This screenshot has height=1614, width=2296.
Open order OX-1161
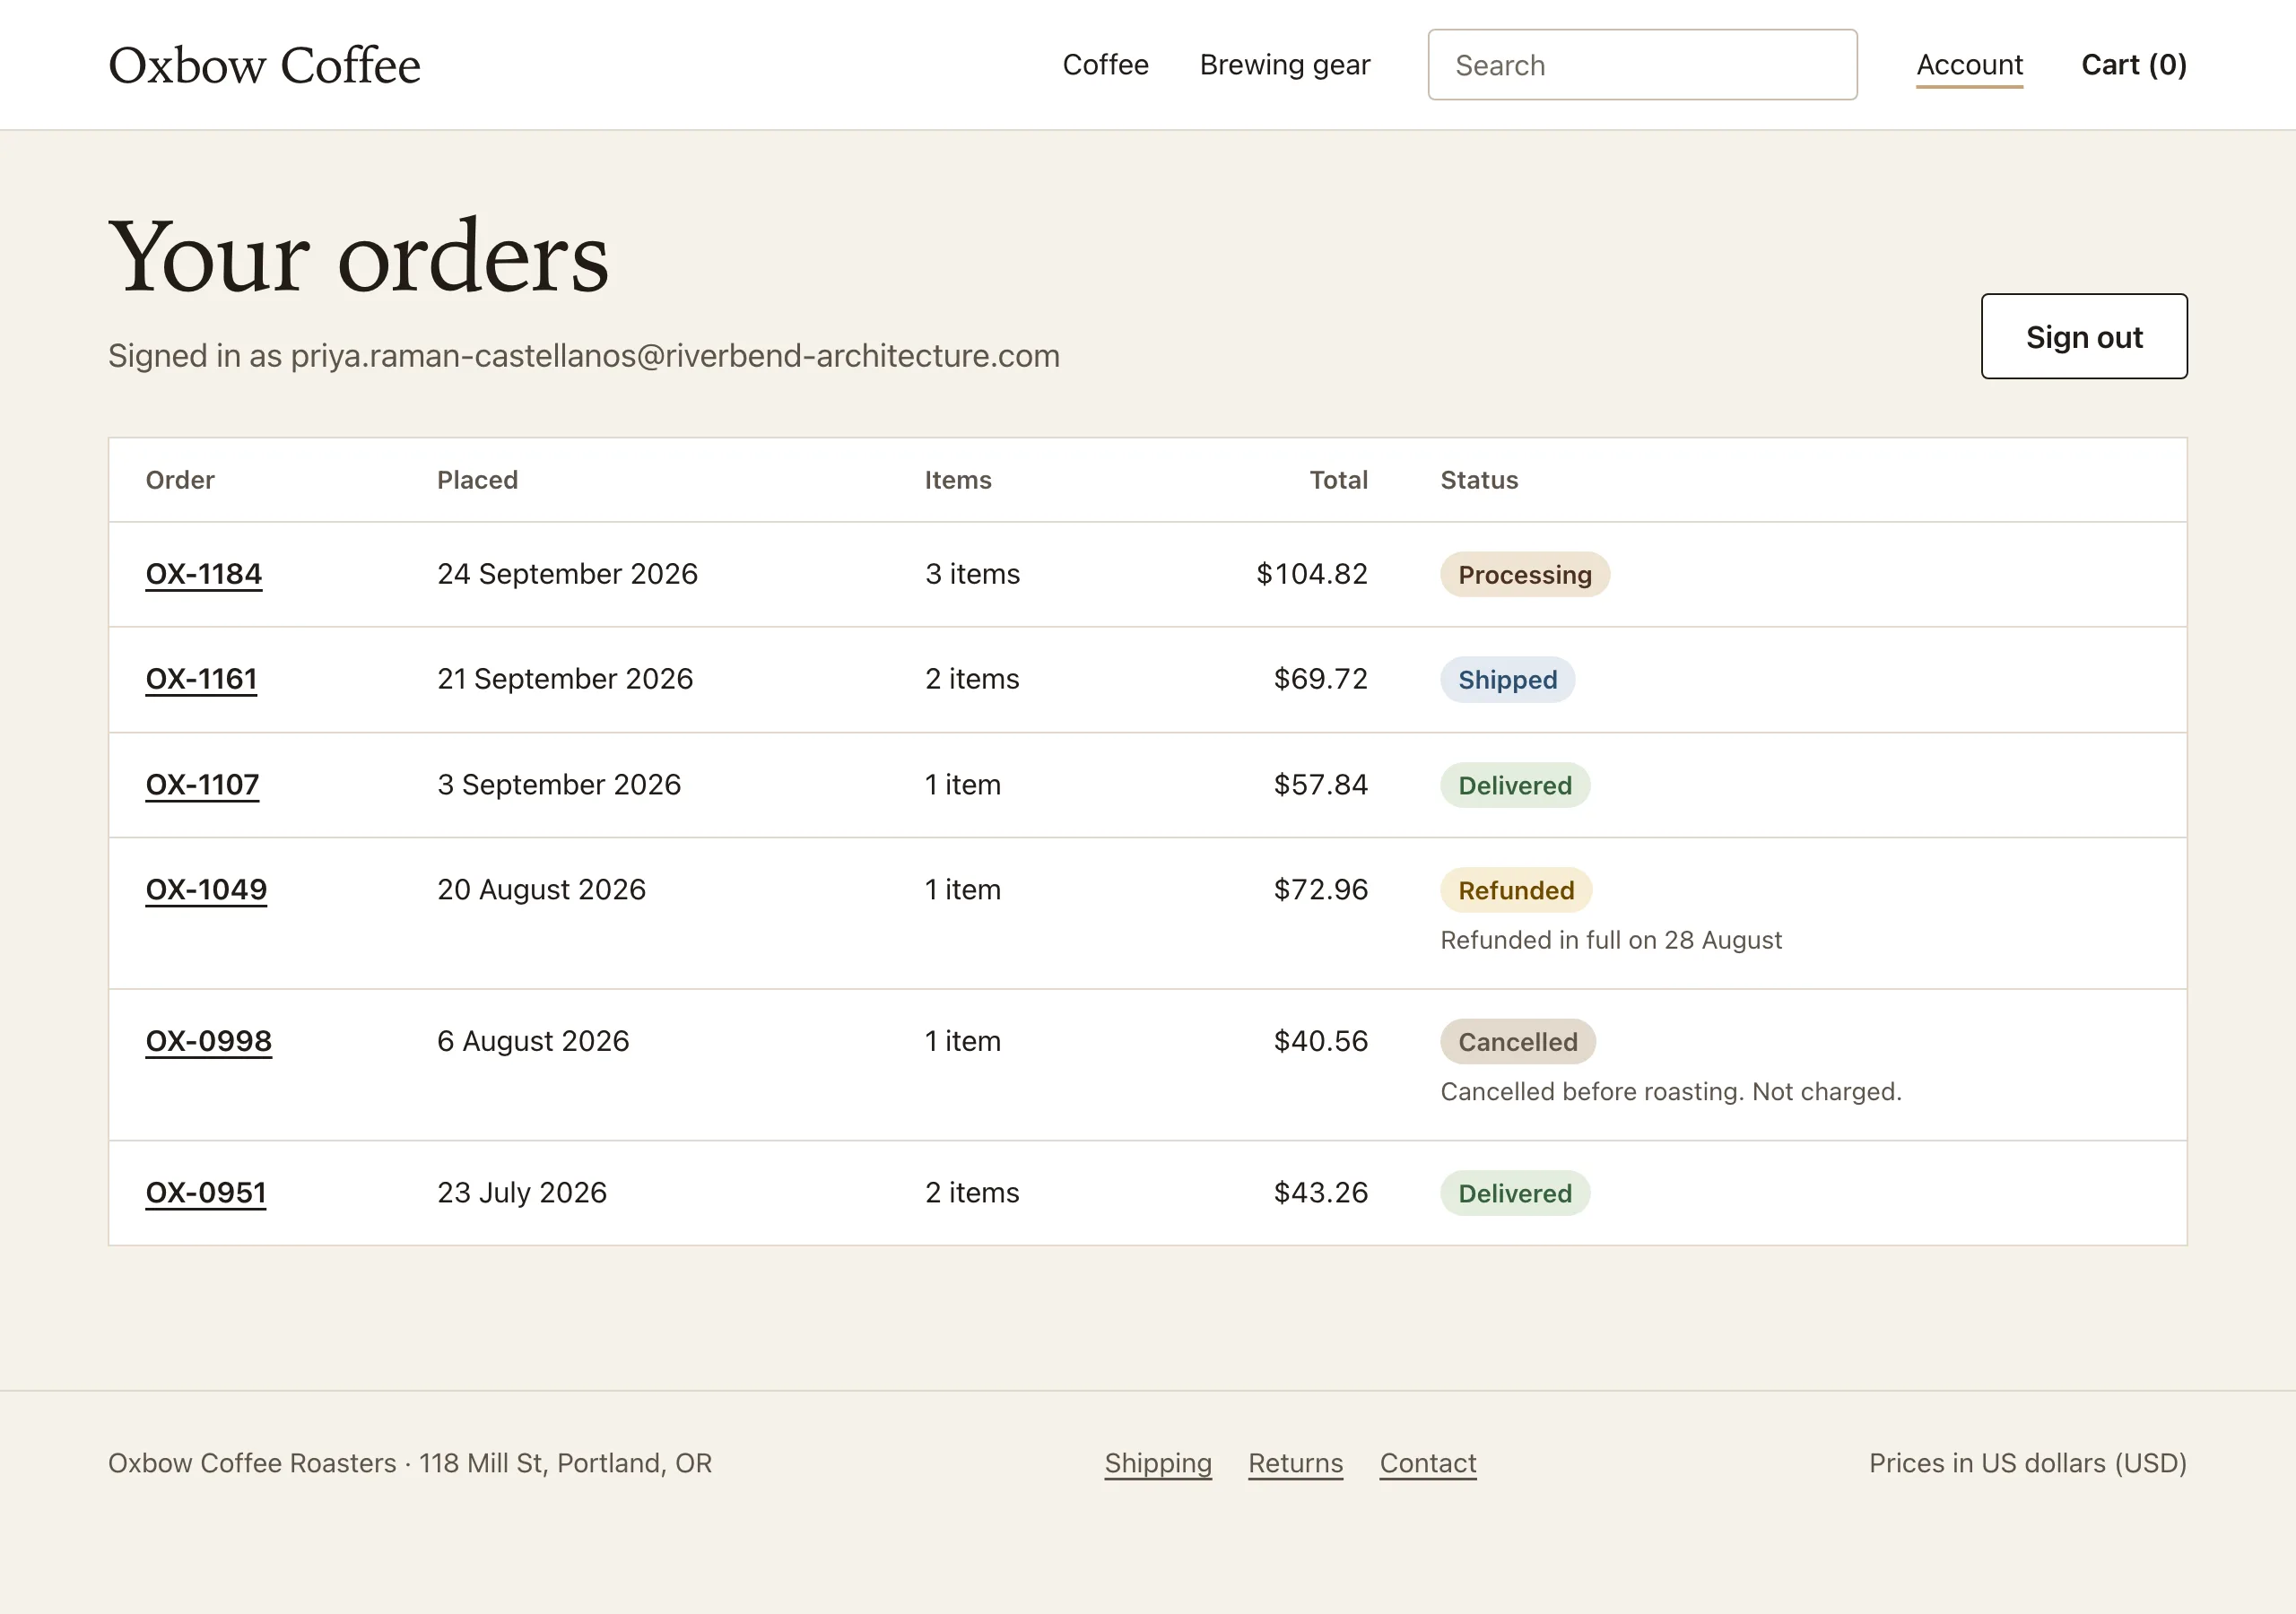point(201,679)
